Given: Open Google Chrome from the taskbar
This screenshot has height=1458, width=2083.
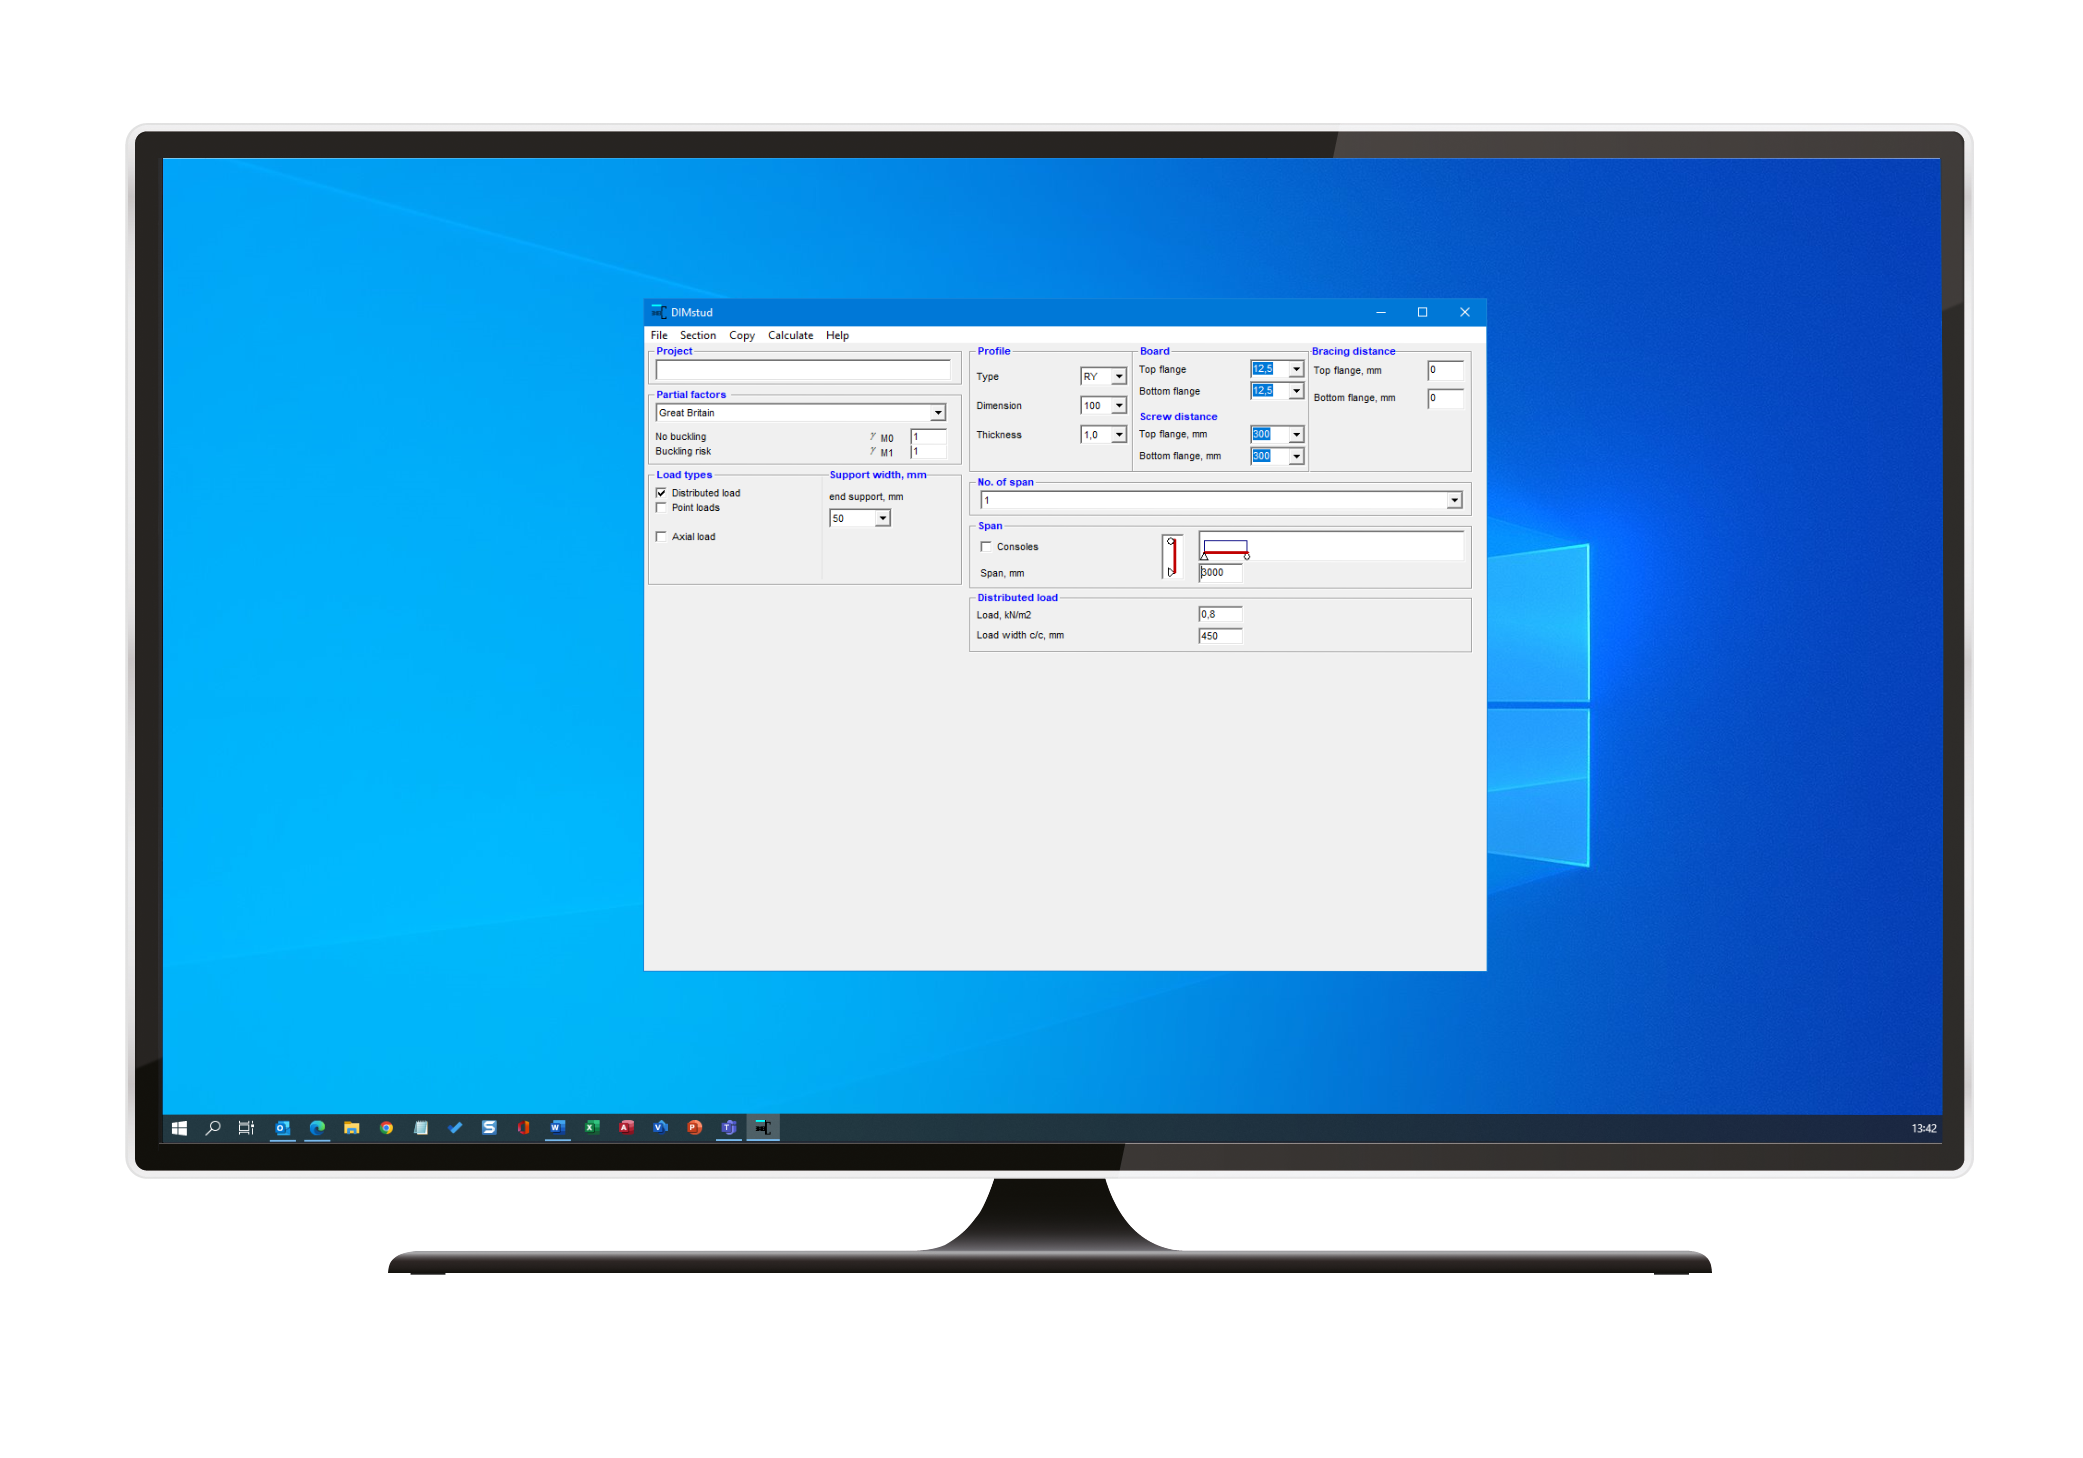Looking at the screenshot, I should point(386,1128).
